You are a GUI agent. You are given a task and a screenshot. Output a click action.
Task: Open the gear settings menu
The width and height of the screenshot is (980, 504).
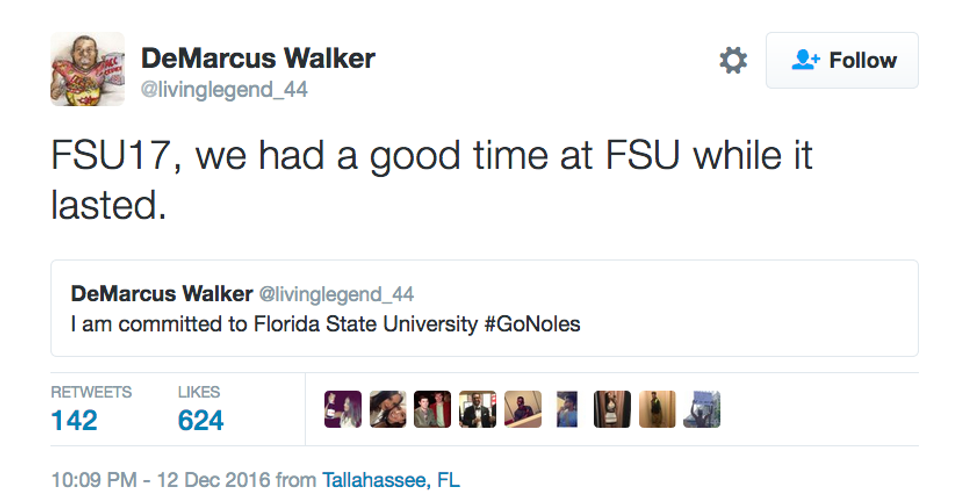[733, 61]
